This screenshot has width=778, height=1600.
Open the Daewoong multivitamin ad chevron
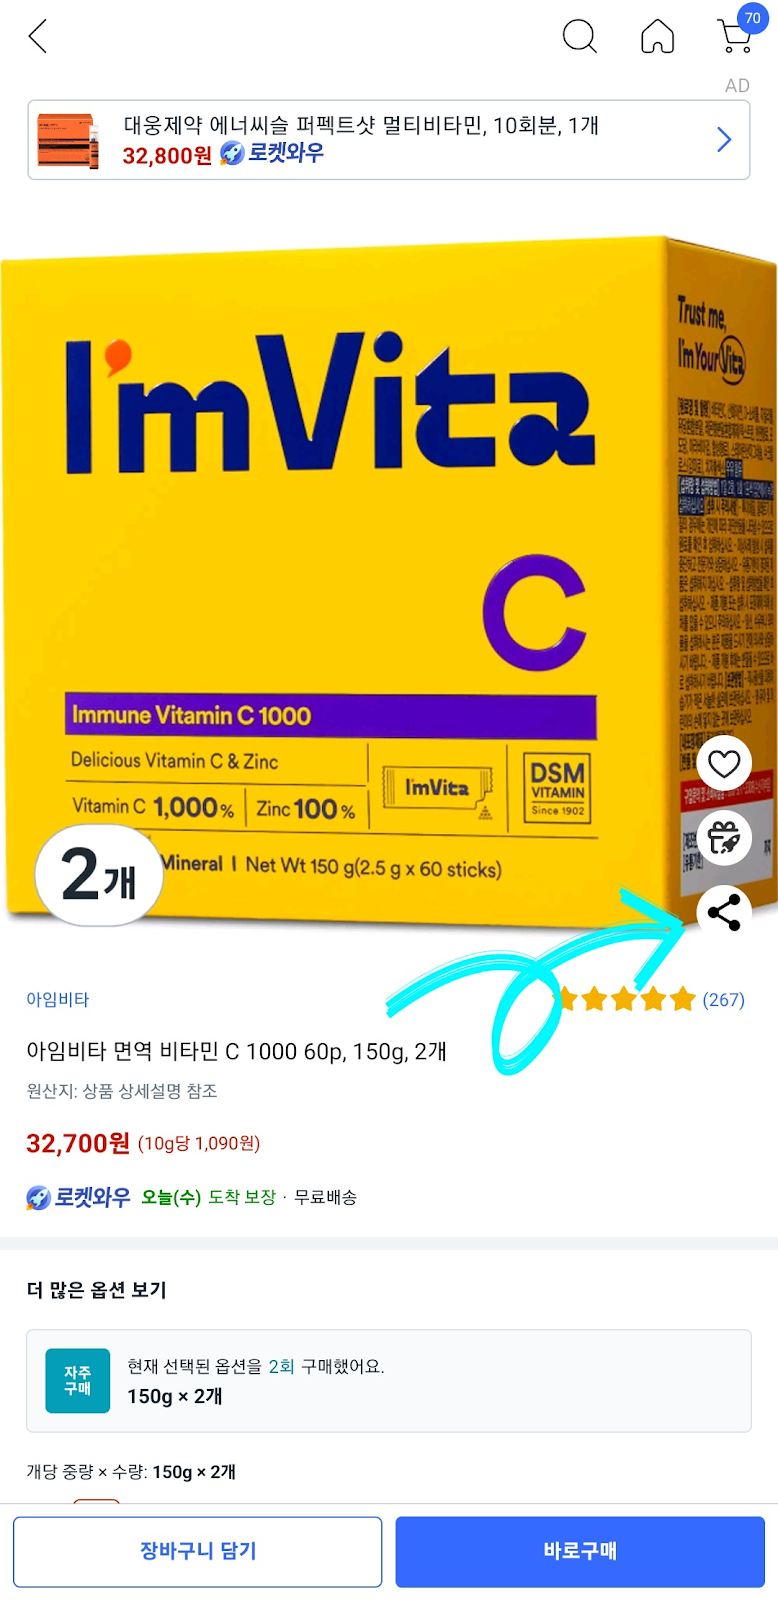click(x=724, y=140)
